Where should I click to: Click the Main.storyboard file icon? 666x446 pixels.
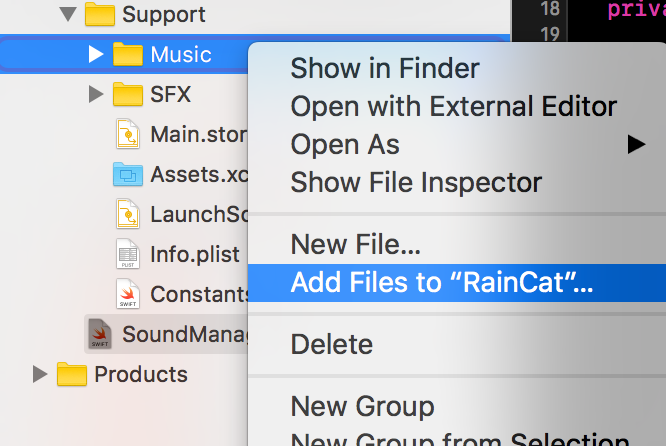point(128,134)
